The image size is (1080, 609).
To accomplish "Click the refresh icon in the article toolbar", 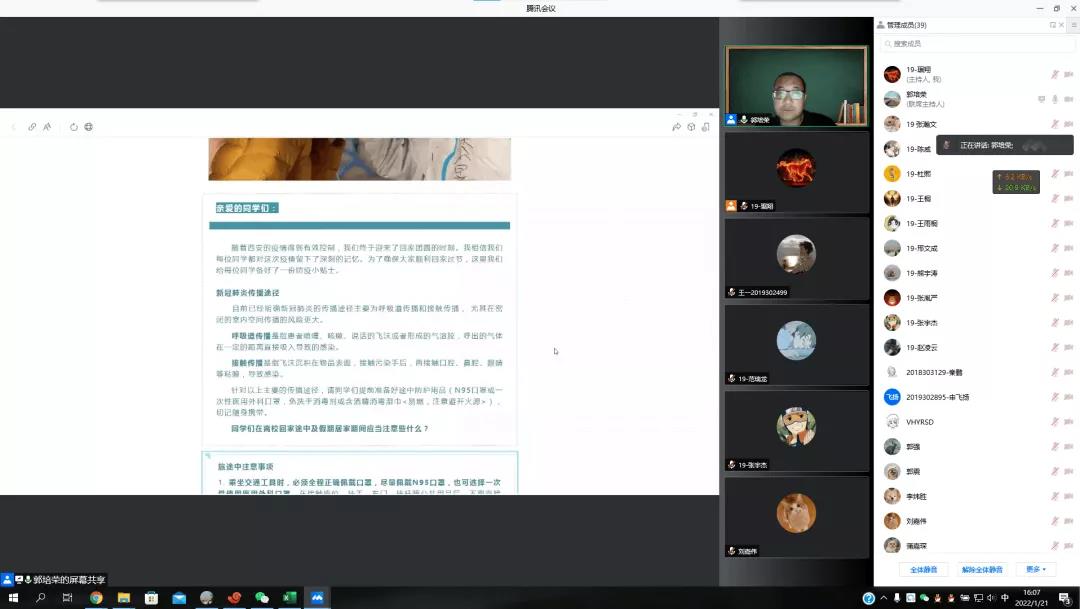I will point(73,127).
